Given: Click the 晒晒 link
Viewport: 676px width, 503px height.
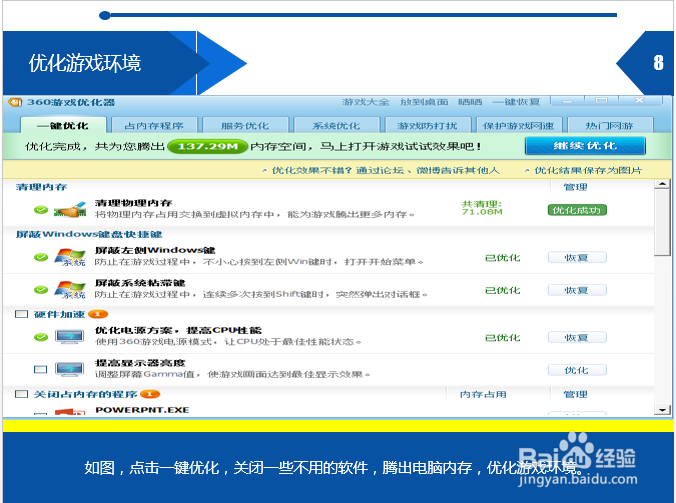Looking at the screenshot, I should (x=470, y=102).
